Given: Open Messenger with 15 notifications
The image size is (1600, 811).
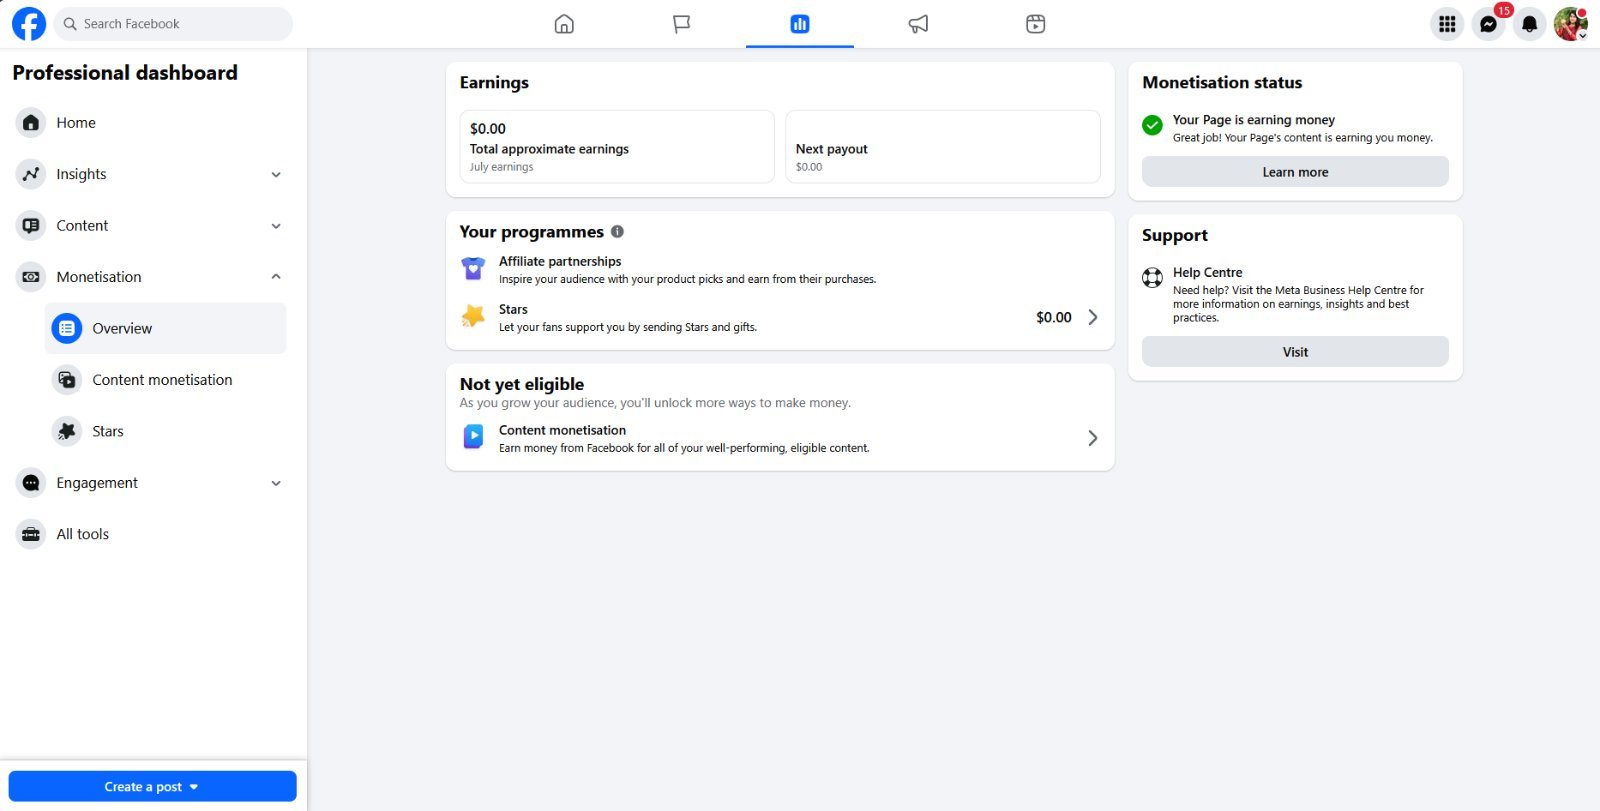Looking at the screenshot, I should 1488,24.
